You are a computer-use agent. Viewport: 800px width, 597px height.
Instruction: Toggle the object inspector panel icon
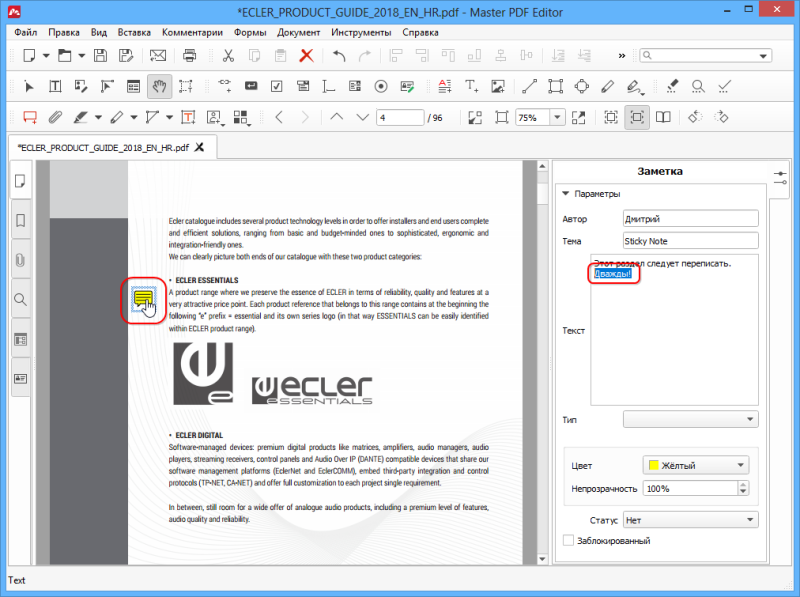click(780, 178)
